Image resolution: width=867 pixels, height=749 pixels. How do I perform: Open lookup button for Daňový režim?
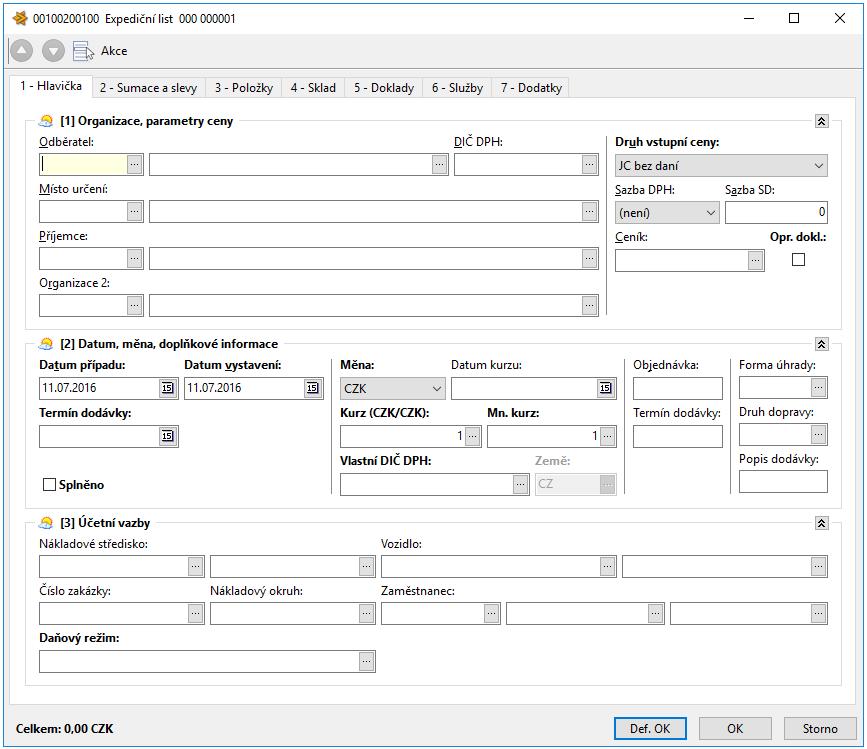point(366,661)
